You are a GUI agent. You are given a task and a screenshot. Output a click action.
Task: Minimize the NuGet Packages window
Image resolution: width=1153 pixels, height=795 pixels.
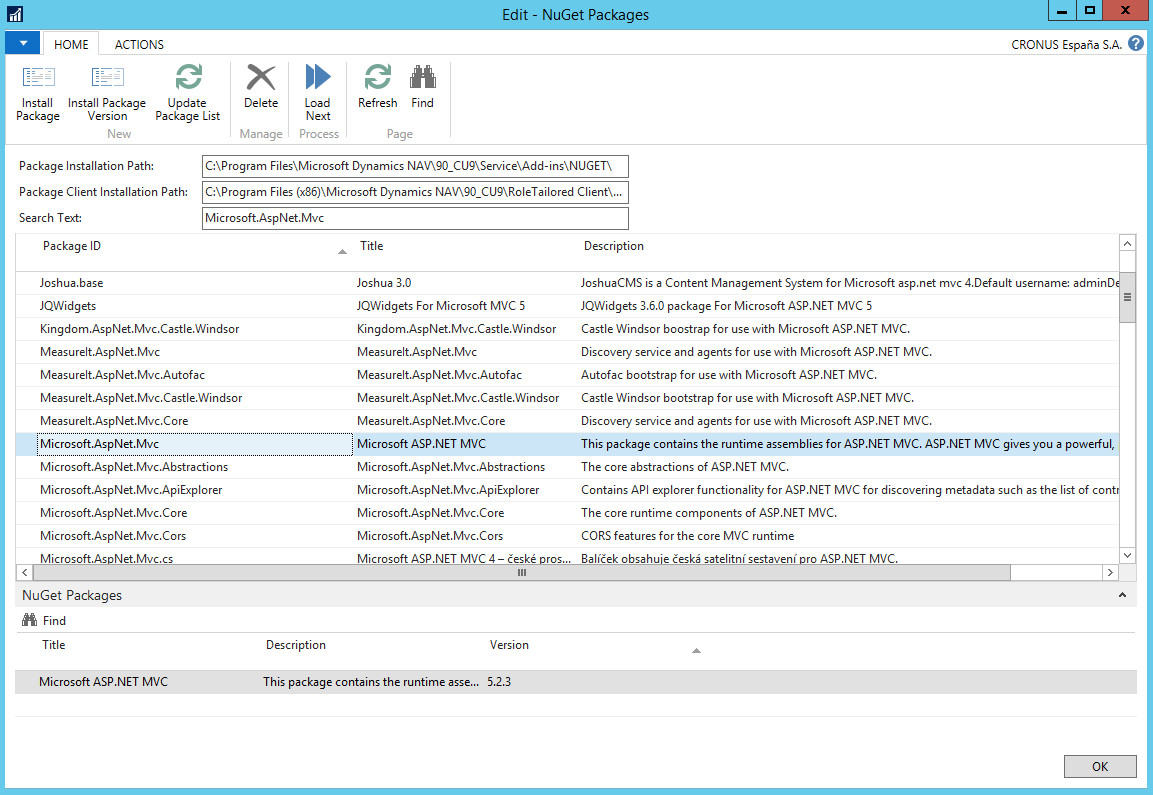1061,10
